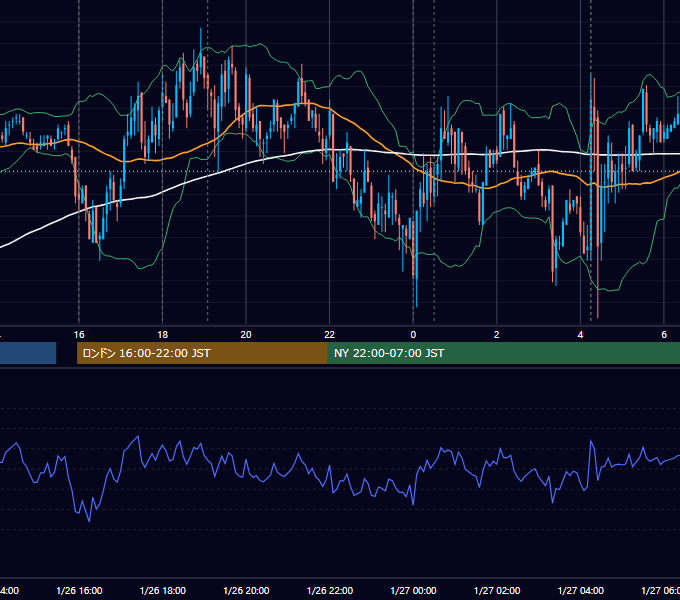Click the 6 hour label on upper time axis
Viewport: 680px width, 600px height.
tap(664, 335)
